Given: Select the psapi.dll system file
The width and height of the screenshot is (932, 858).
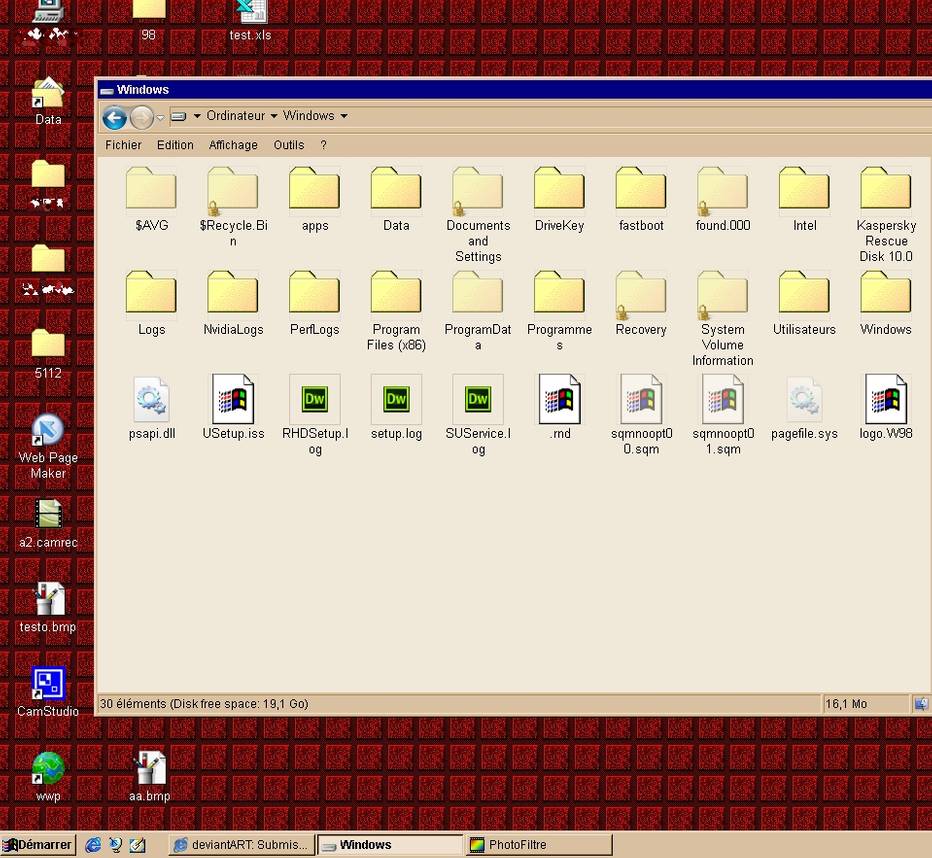Looking at the screenshot, I should [151, 398].
